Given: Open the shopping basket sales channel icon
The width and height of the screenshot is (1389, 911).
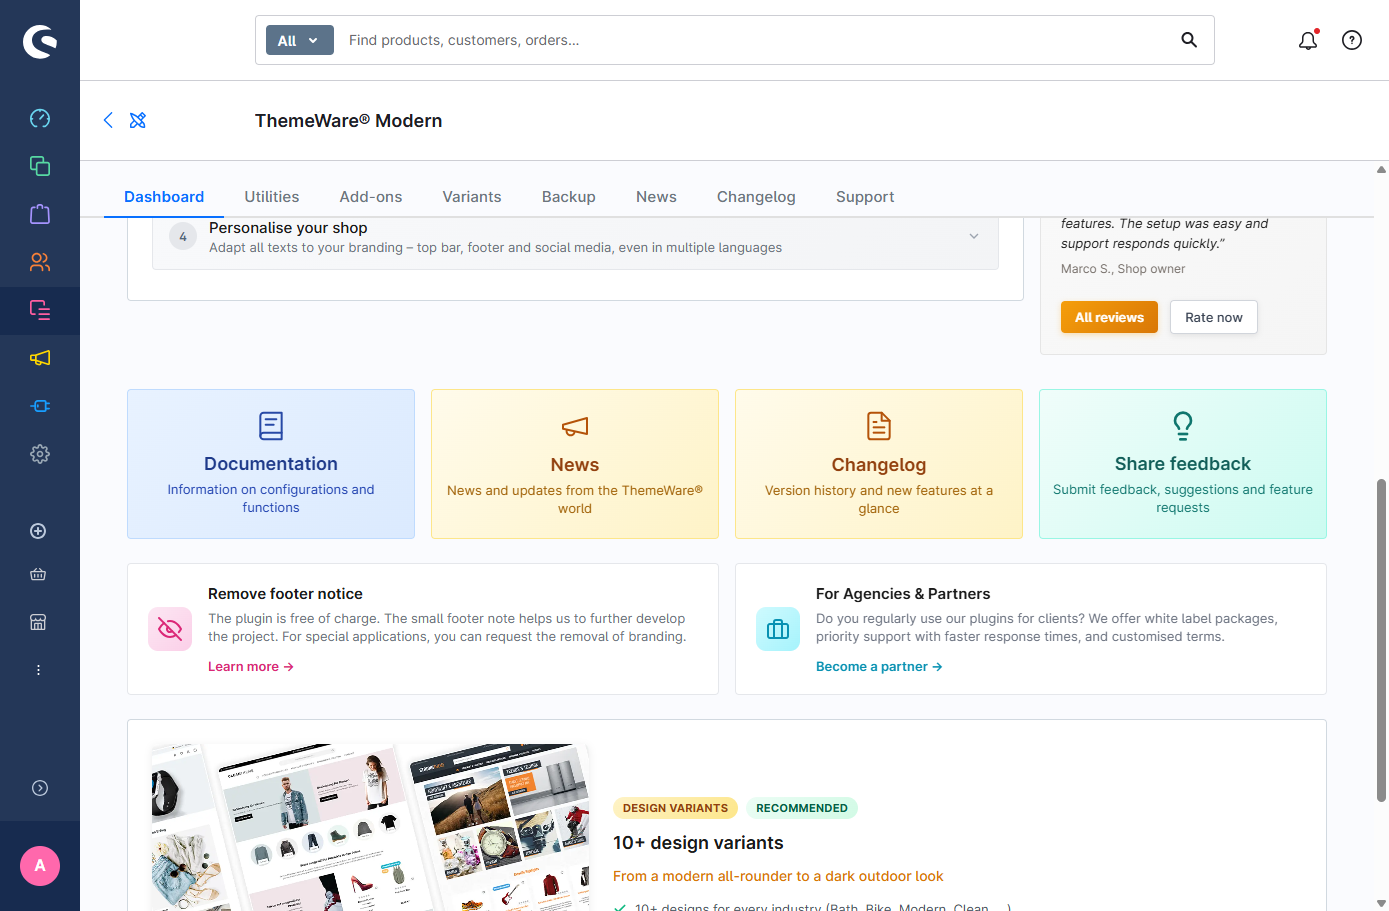Looking at the screenshot, I should click(x=38, y=574).
